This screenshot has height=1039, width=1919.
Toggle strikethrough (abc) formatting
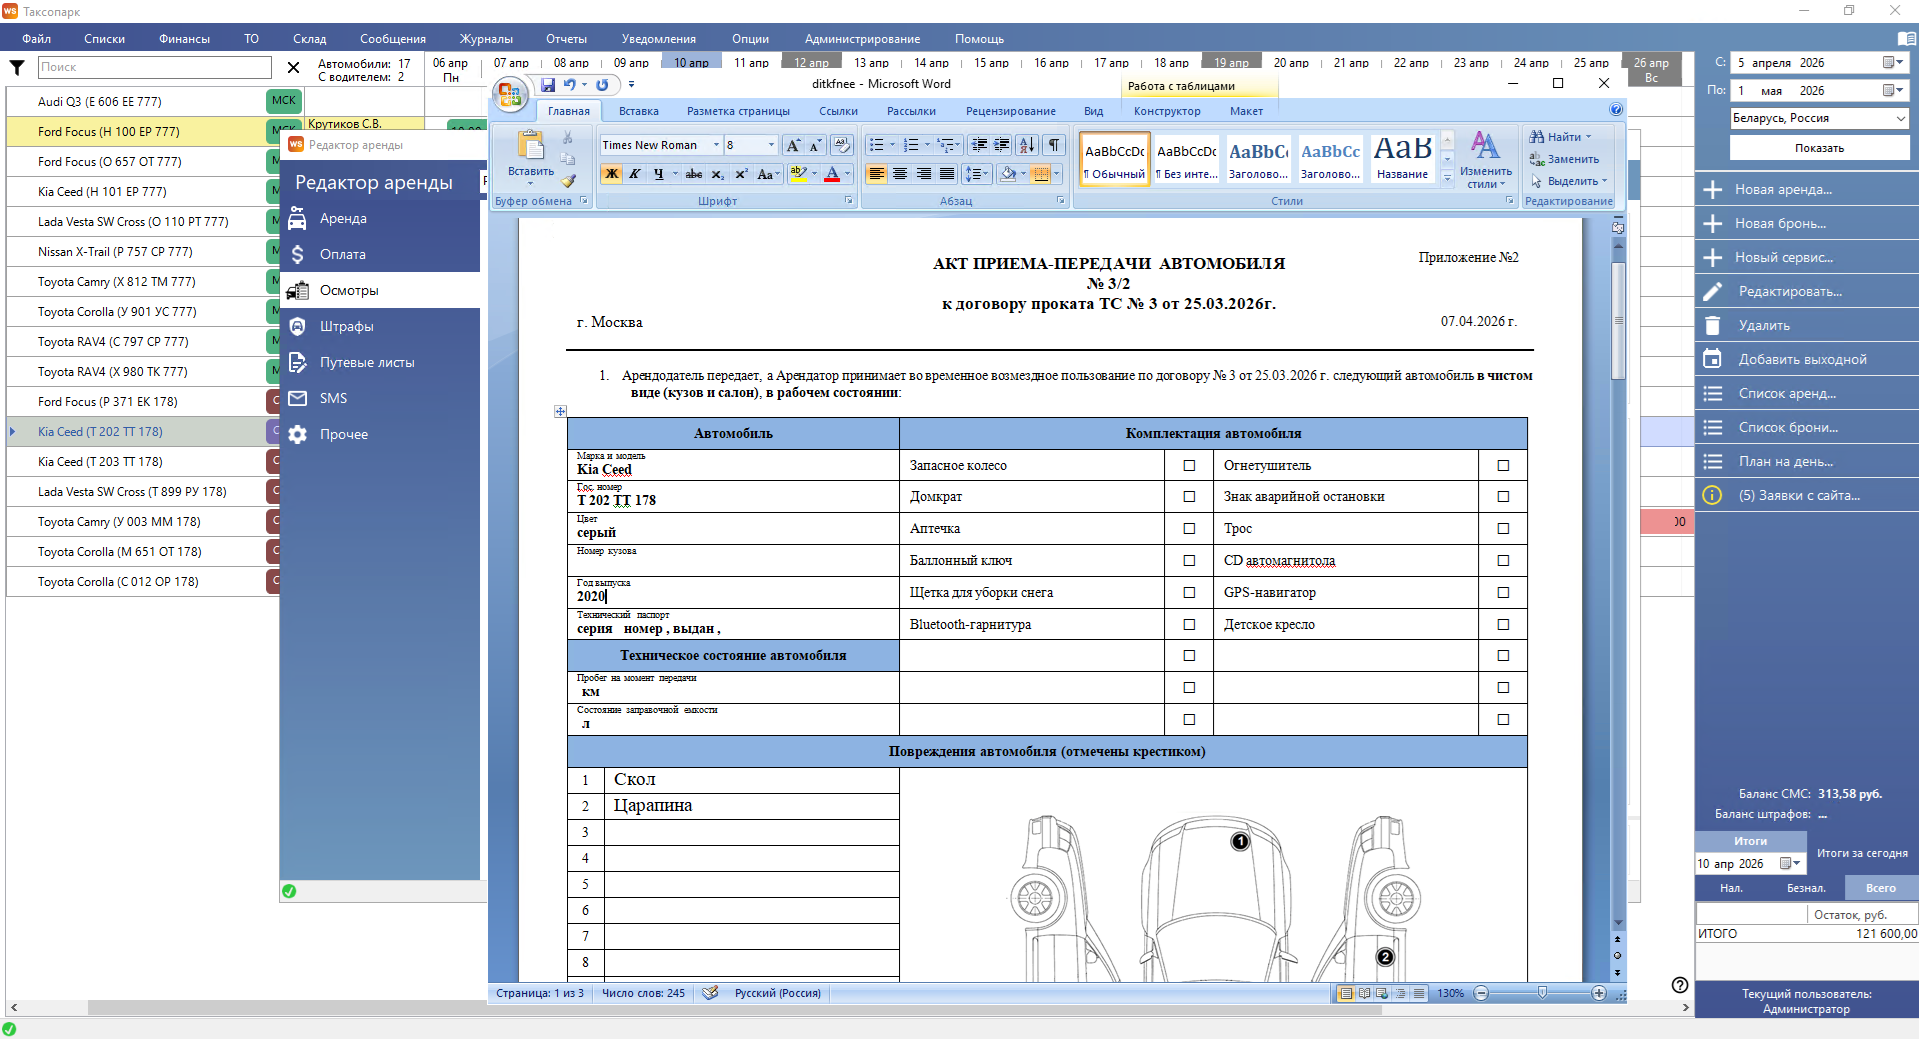(x=694, y=174)
